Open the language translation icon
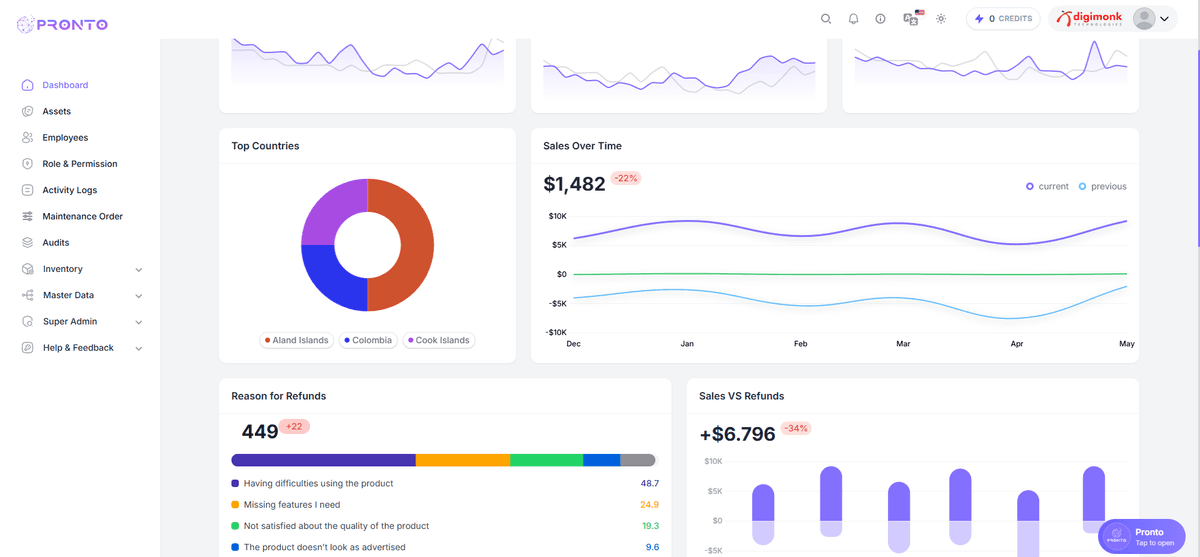1200x557 pixels. 910,19
